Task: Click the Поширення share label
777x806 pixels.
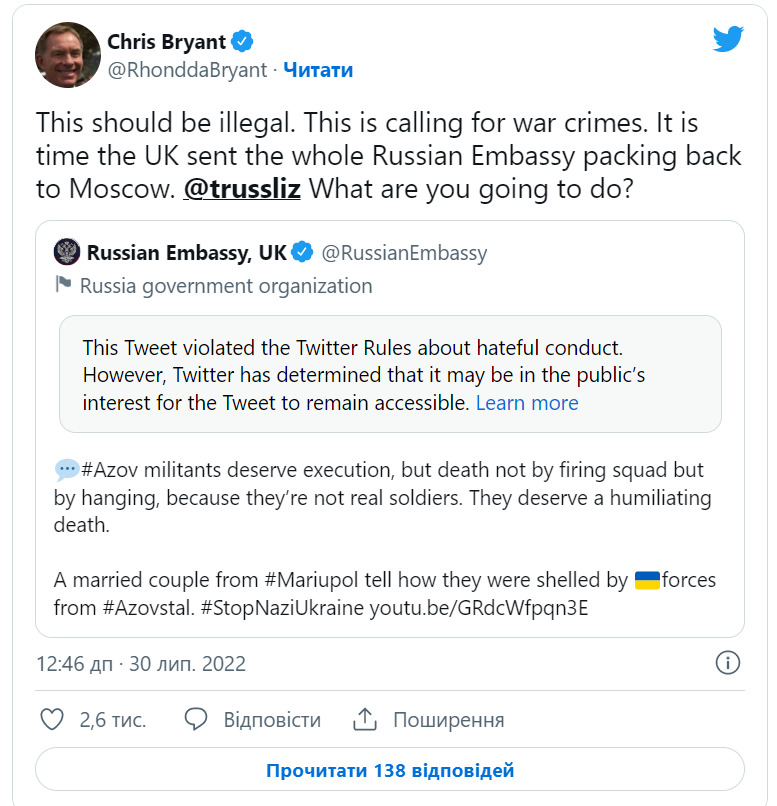Action: pos(448,720)
